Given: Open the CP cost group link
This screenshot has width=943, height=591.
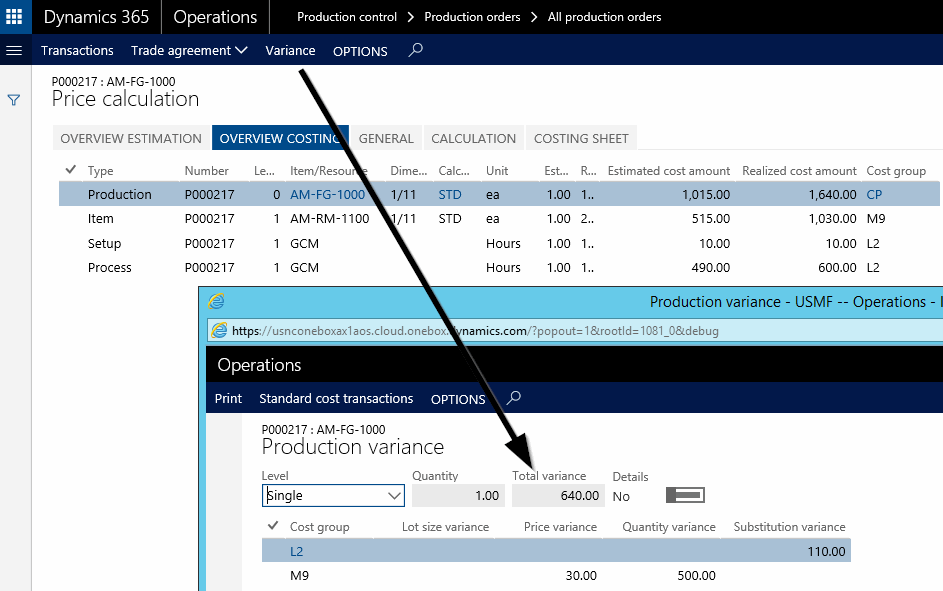Looking at the screenshot, I should (x=874, y=194).
